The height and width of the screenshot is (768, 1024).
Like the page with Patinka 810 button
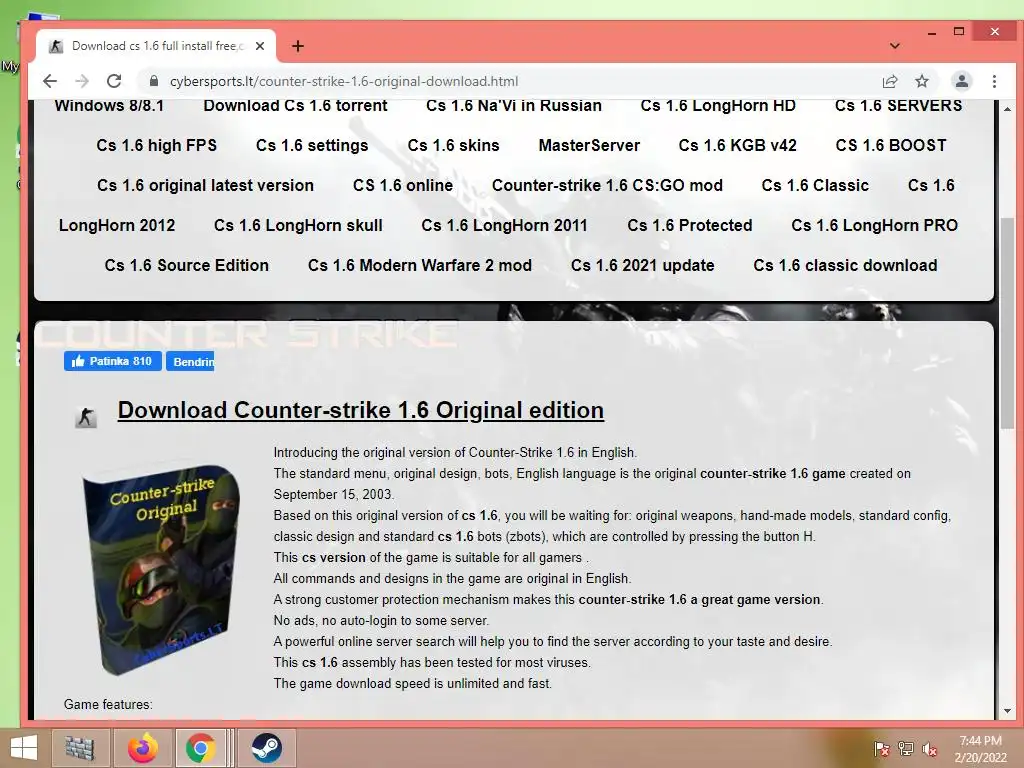112,361
